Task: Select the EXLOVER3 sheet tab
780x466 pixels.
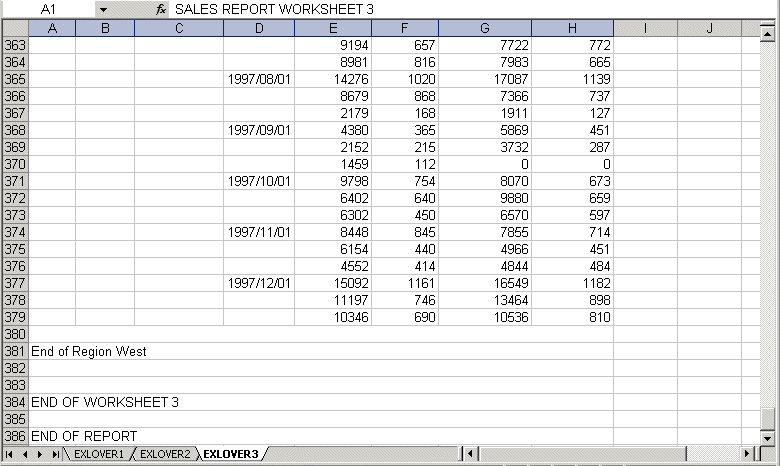Action: click(229, 454)
